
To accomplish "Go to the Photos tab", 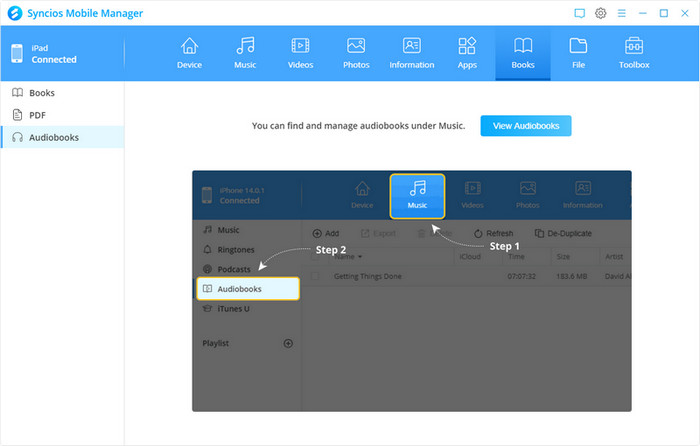I will click(x=356, y=54).
